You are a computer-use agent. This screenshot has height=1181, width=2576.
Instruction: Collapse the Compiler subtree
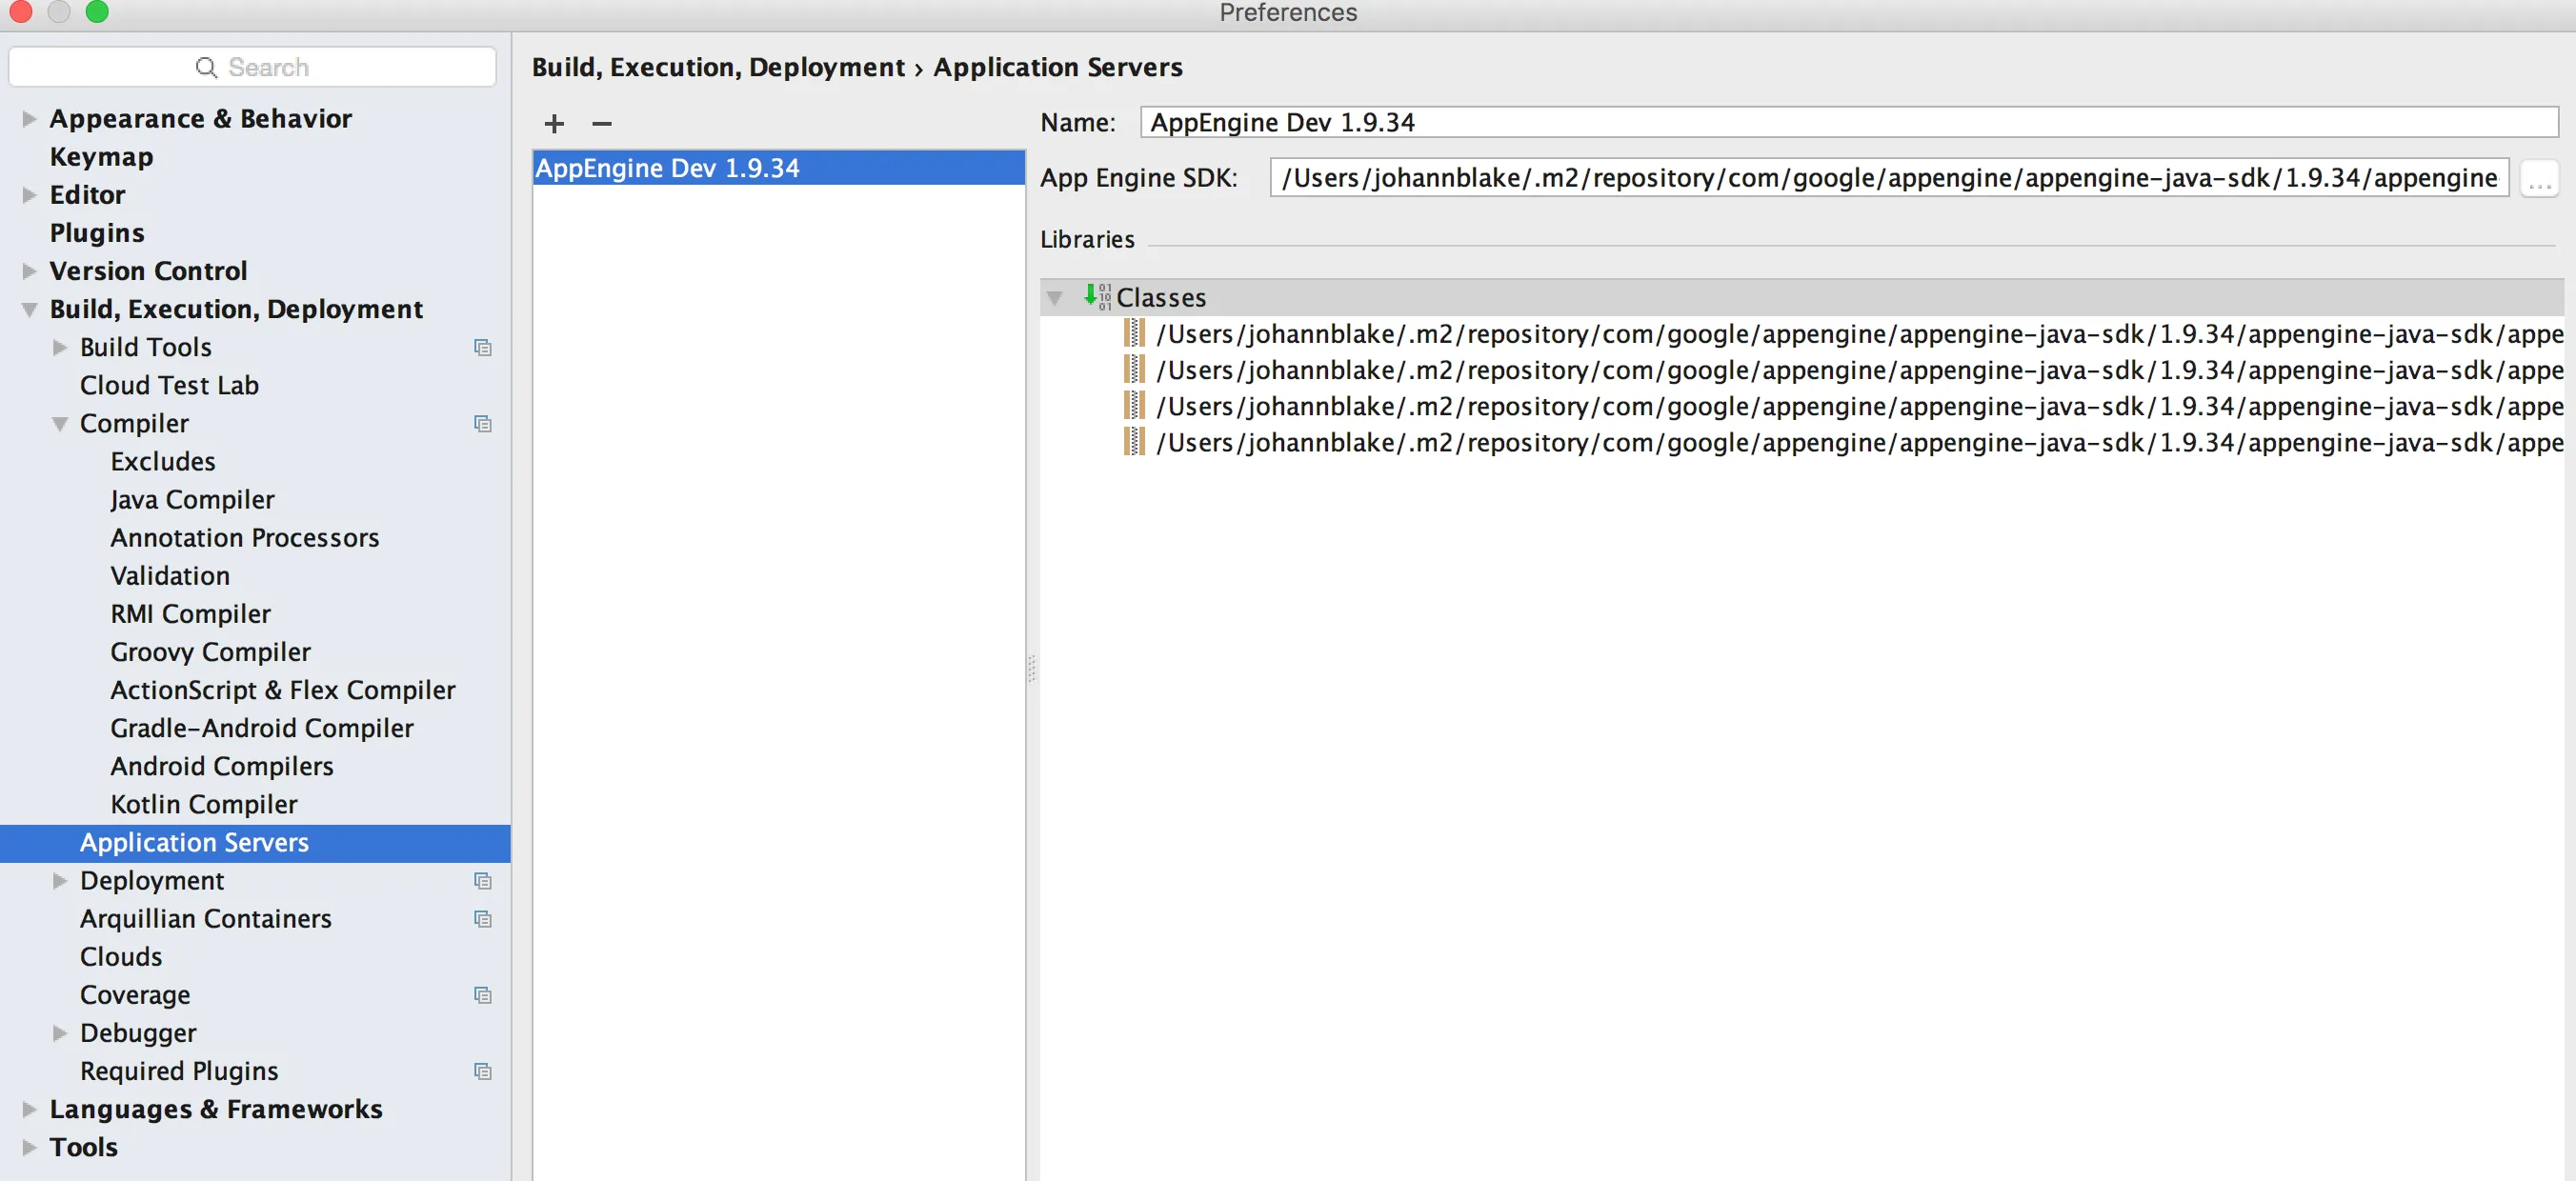click(60, 424)
